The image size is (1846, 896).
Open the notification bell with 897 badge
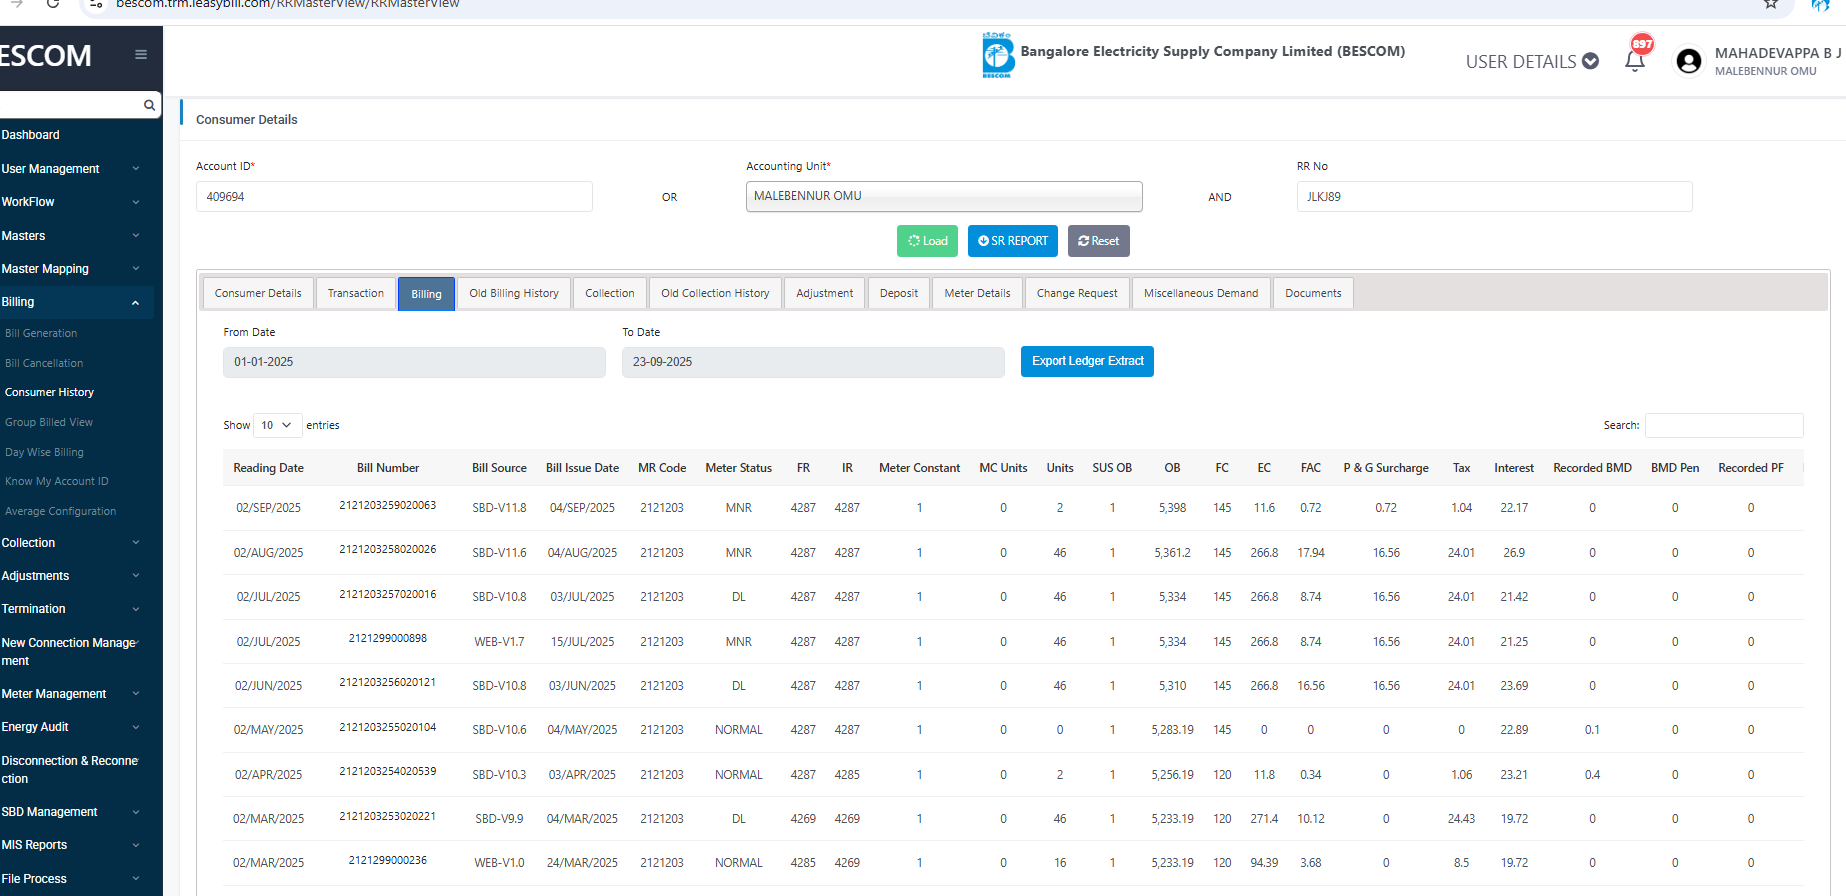coord(1635,61)
